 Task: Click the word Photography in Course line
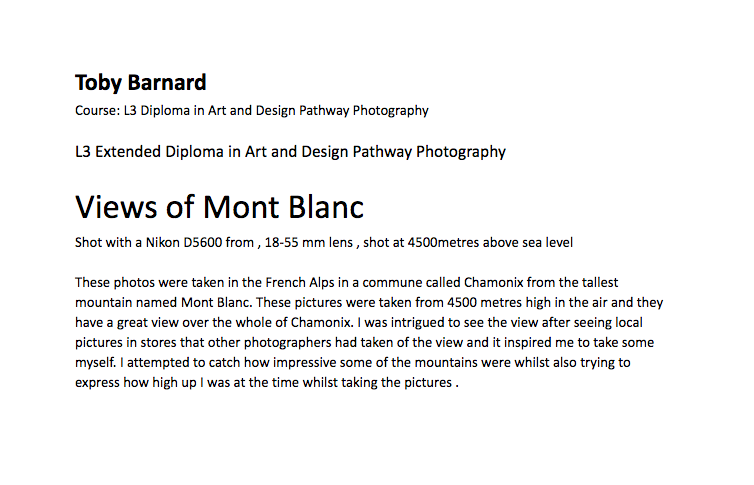click(x=390, y=111)
